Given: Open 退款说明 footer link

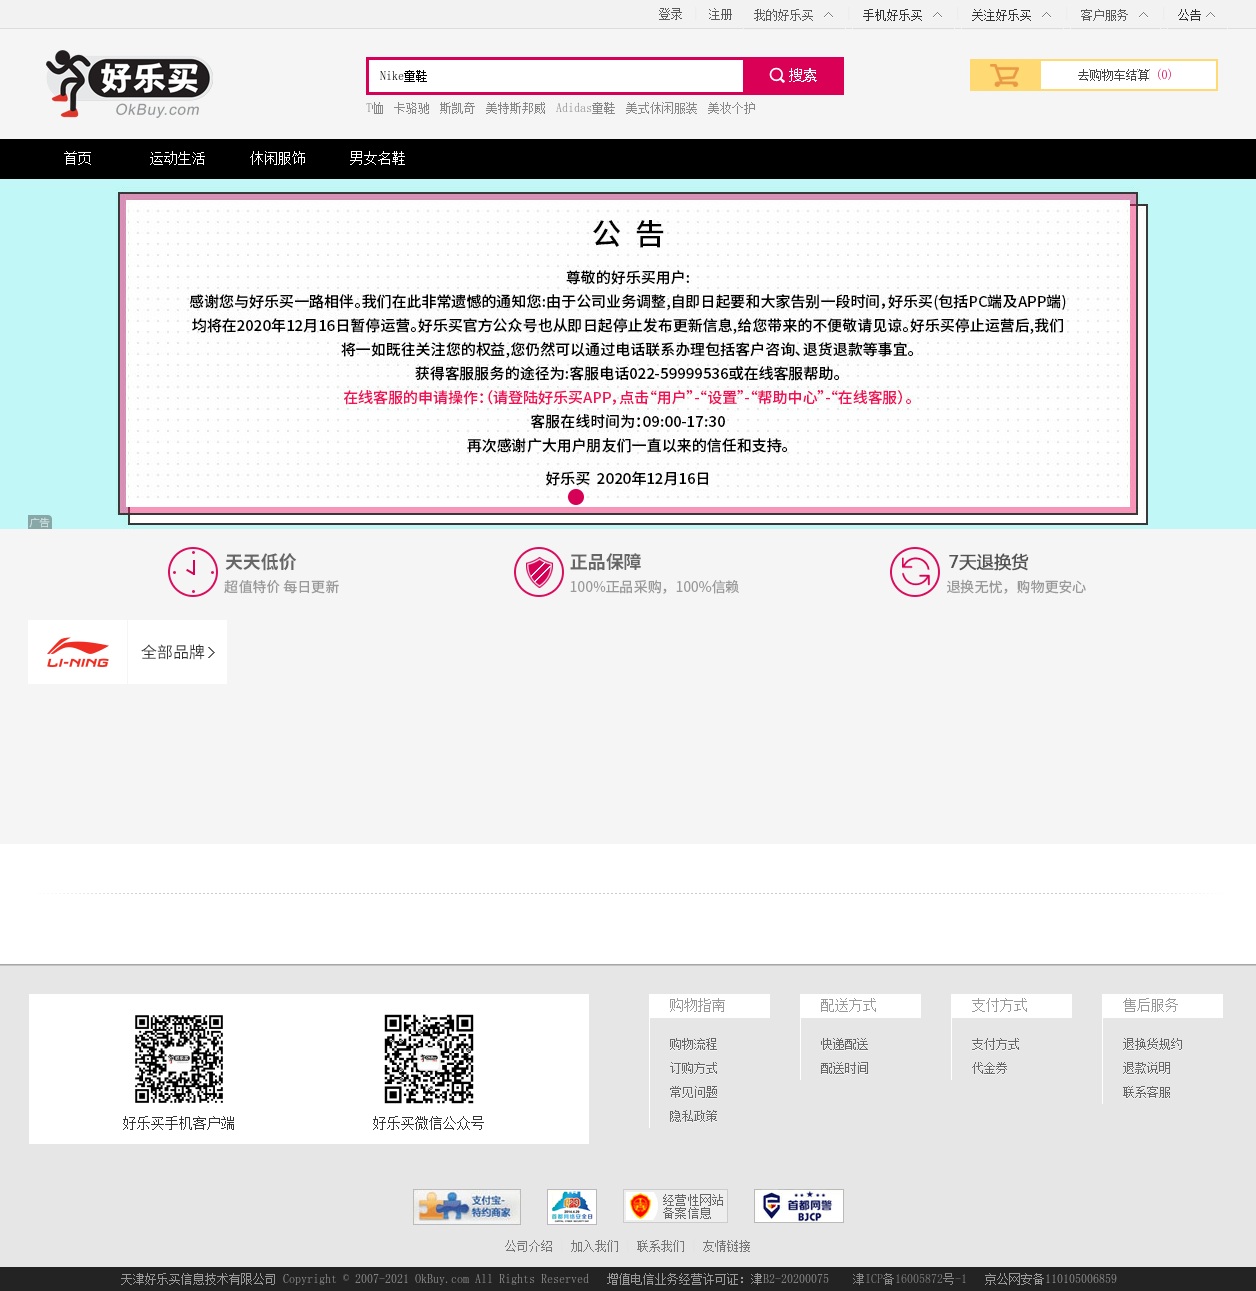Looking at the screenshot, I should (1146, 1068).
